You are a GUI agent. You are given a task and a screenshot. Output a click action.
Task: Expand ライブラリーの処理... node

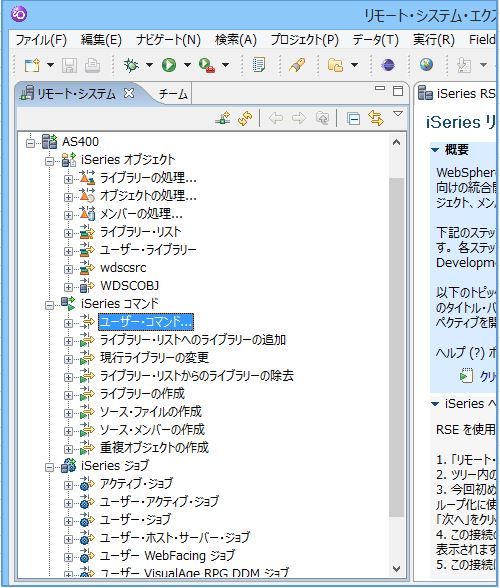pyautogui.click(x=68, y=179)
